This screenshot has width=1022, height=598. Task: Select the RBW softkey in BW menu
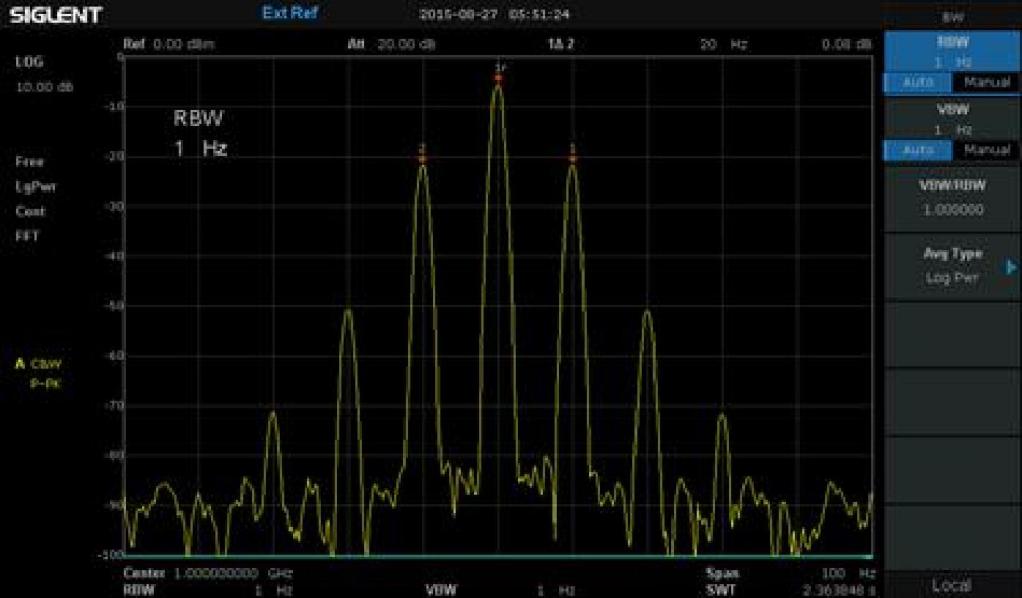click(952, 52)
